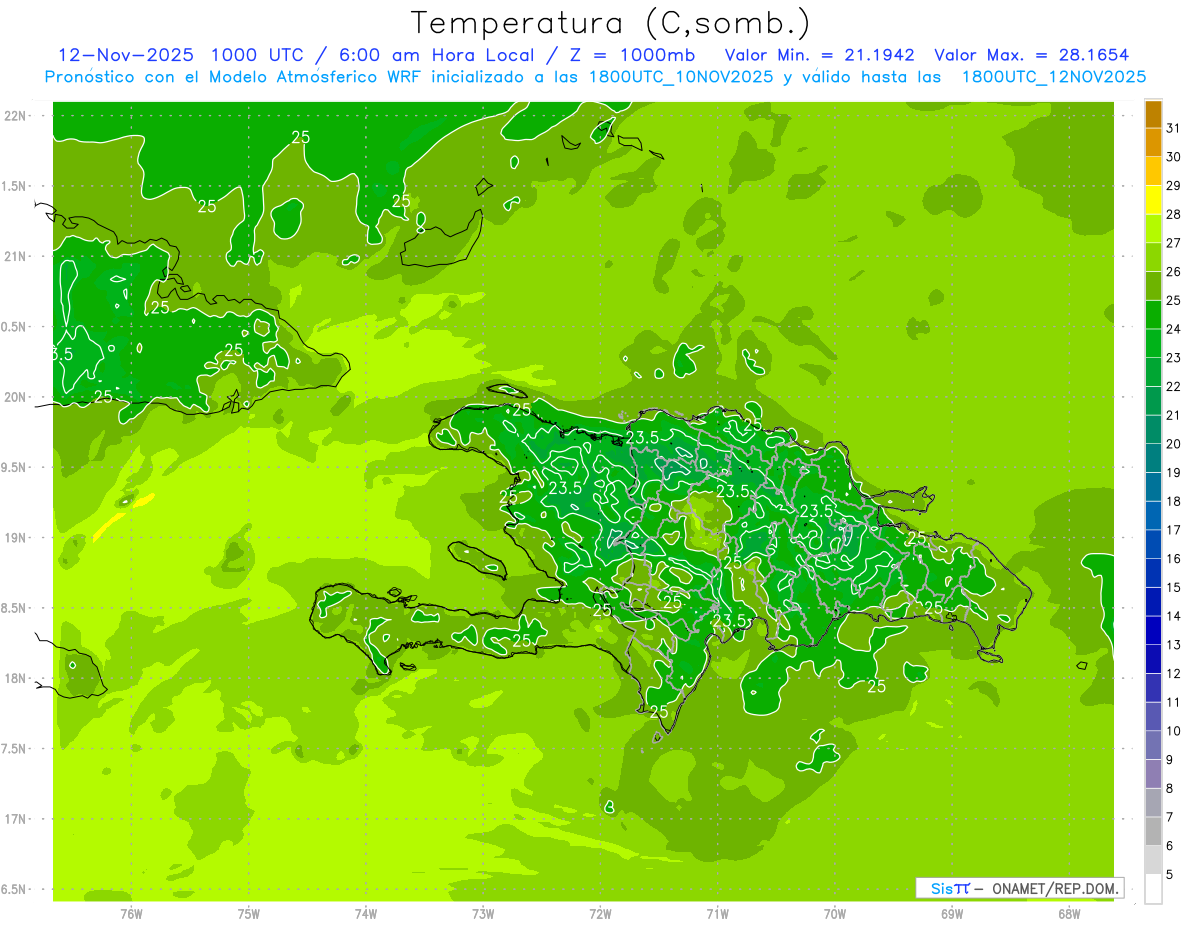
Task: Click the latitude label '20N'
Action: [17, 397]
